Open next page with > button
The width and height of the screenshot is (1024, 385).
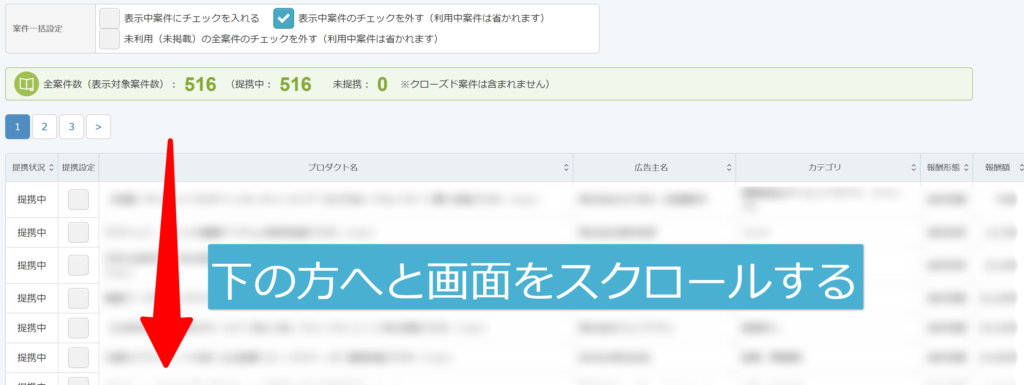click(x=98, y=127)
